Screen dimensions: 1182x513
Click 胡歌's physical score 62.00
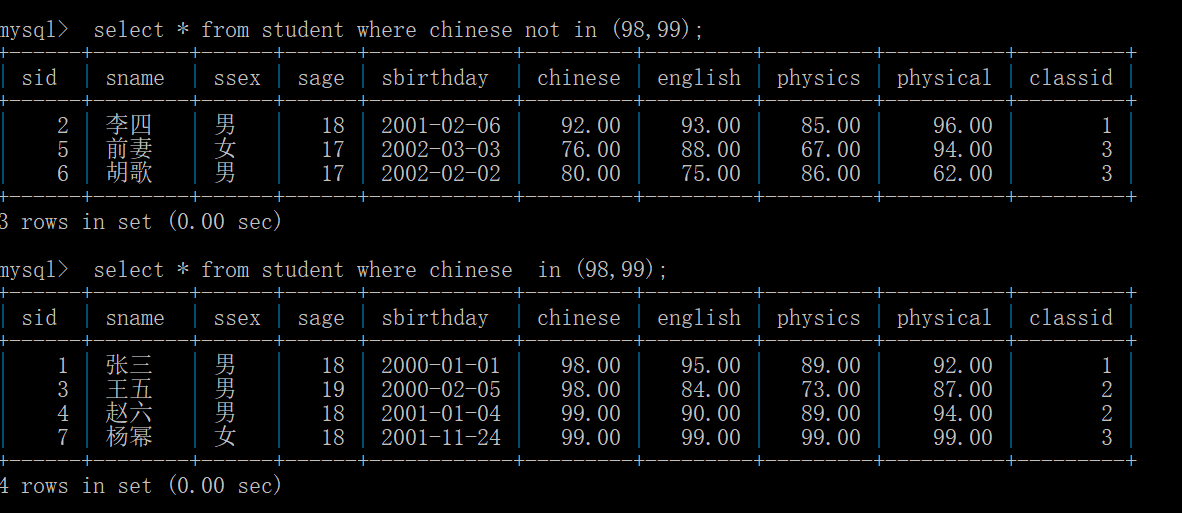tap(962, 173)
